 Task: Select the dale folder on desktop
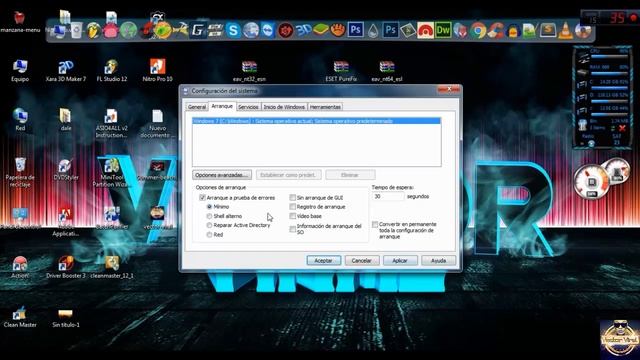(x=65, y=120)
